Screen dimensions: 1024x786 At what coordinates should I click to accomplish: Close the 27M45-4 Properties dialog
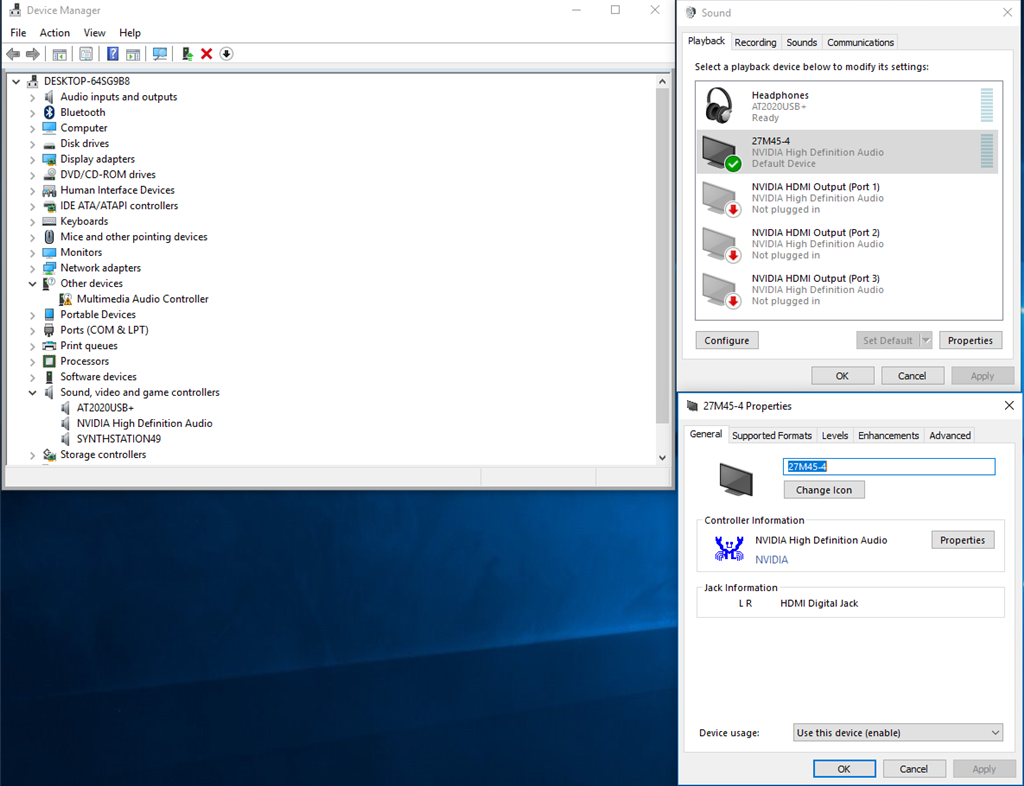pyautogui.click(x=1009, y=406)
